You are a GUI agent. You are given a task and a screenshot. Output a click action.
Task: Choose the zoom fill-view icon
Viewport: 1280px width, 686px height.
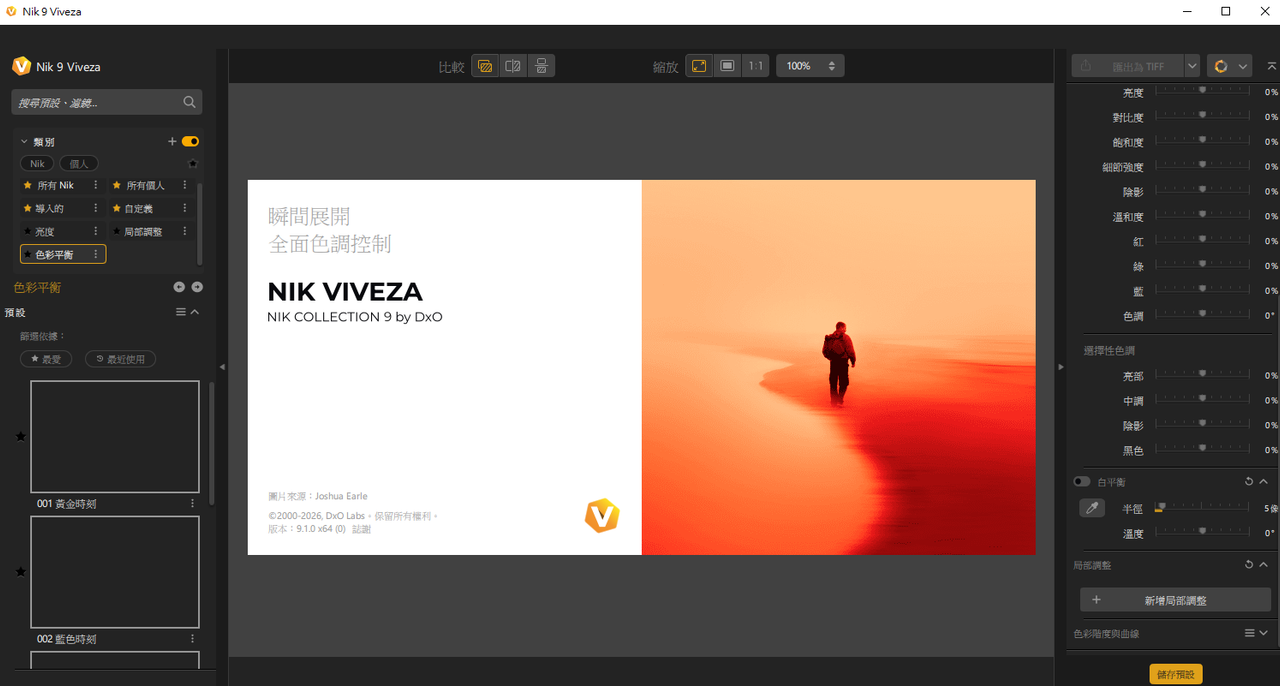pos(727,66)
